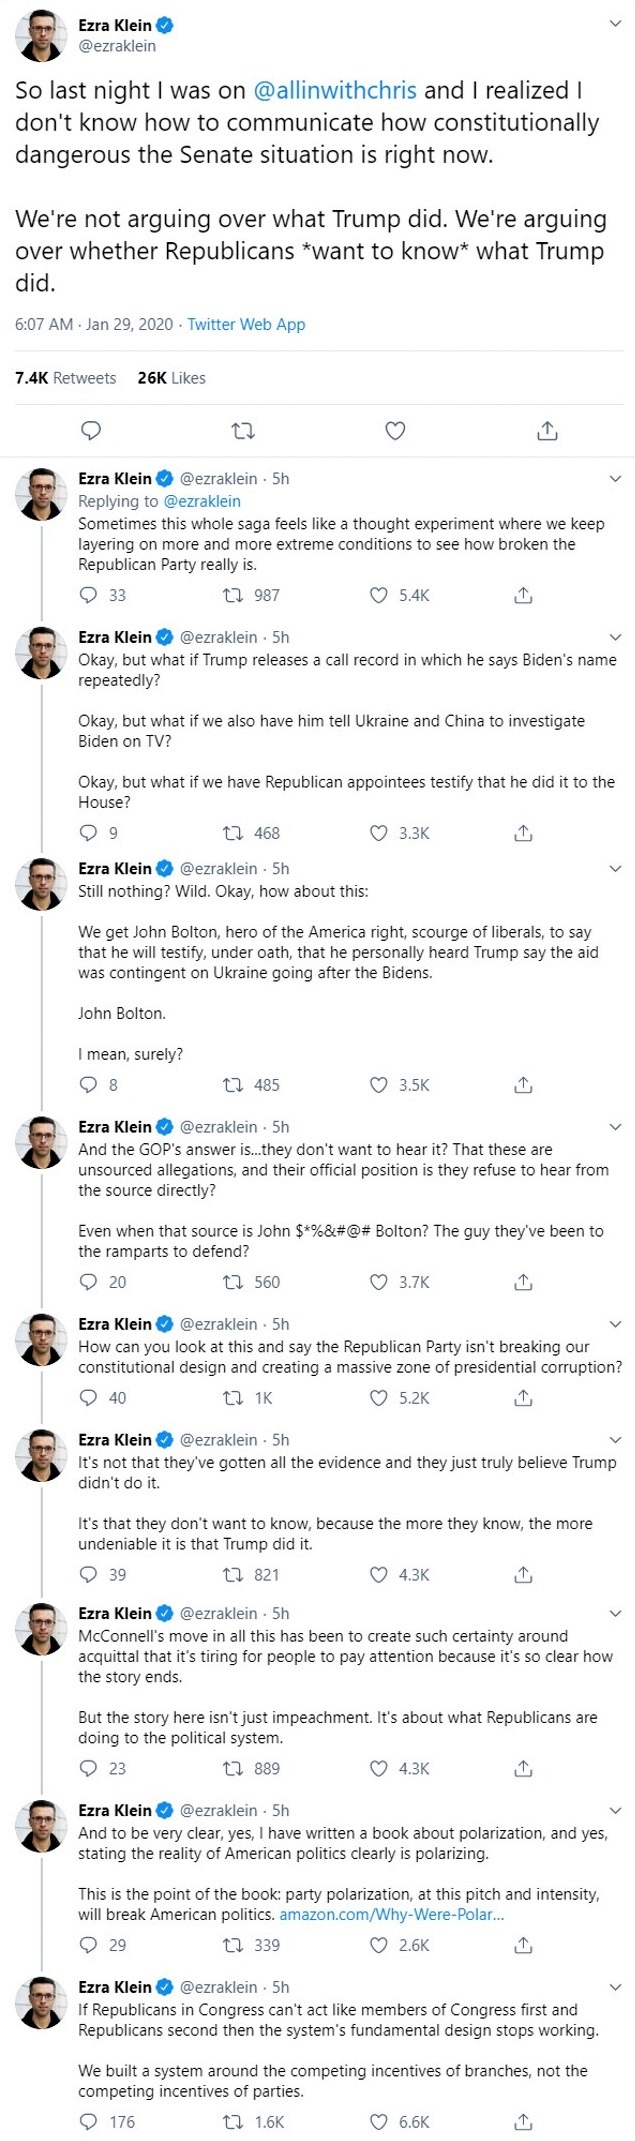The image size is (635, 2141).
Task: Retweet the main Ezra Klein tweet
Action: click(x=243, y=431)
